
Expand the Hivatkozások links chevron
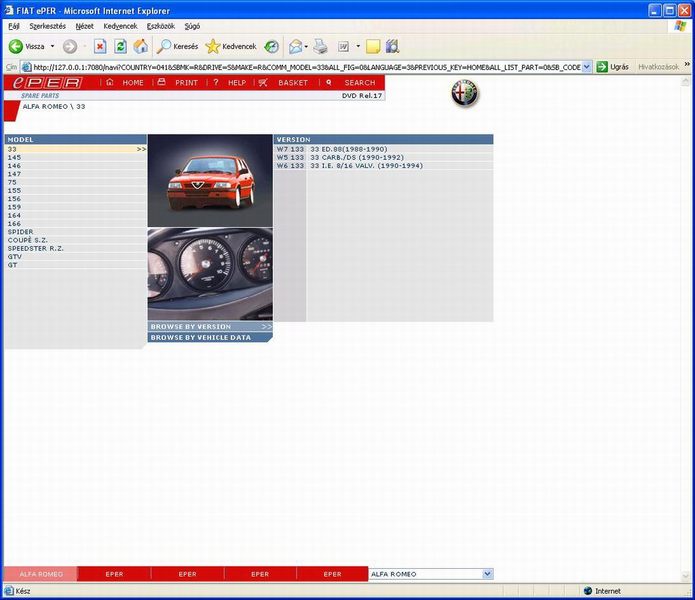[x=687, y=65]
